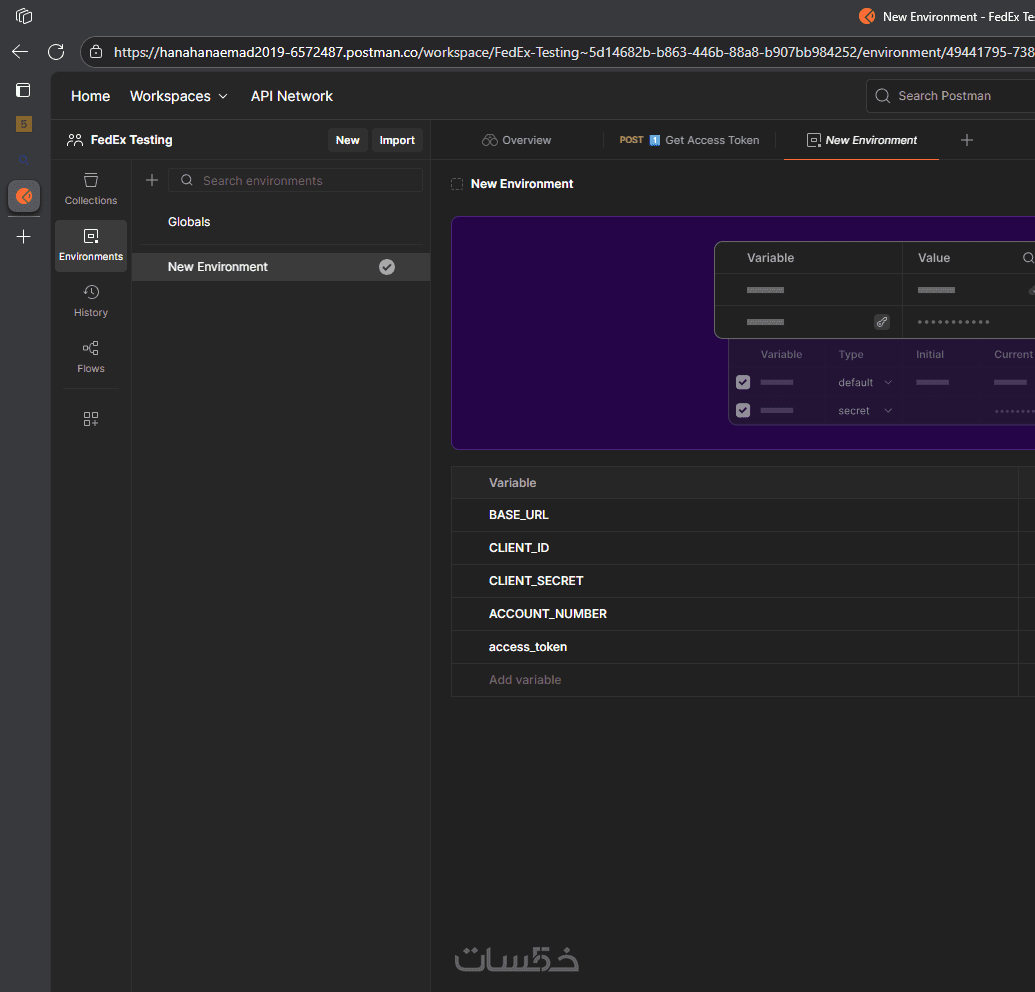The width and height of the screenshot is (1035, 992).
Task: Click the environment icon beside title
Action: pyautogui.click(x=457, y=184)
